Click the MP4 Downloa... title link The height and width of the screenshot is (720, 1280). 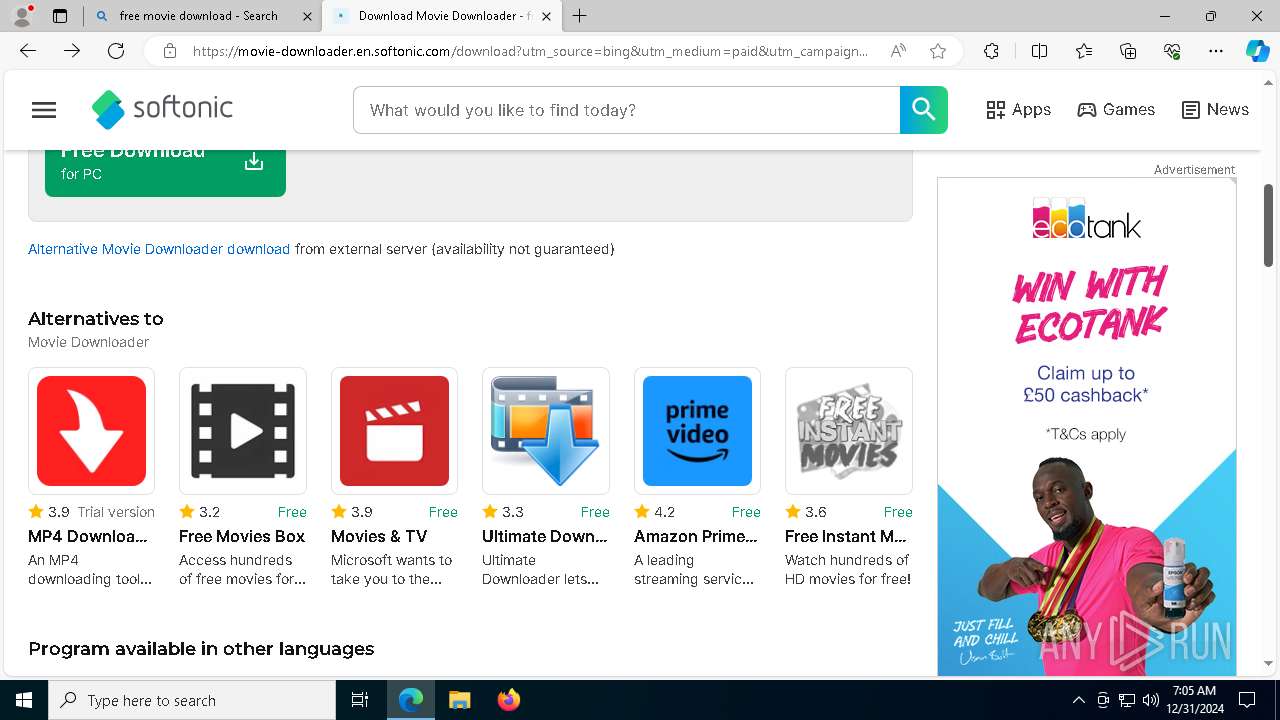tap(88, 536)
